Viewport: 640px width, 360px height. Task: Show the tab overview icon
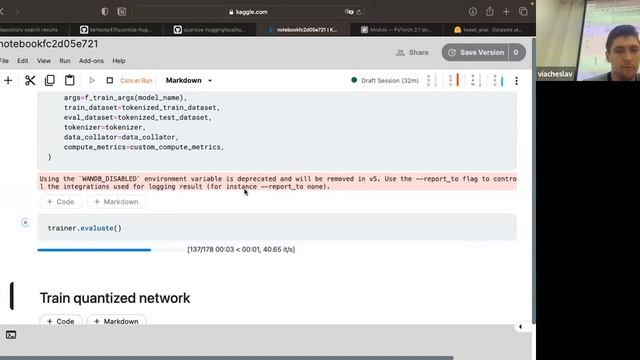(523, 12)
